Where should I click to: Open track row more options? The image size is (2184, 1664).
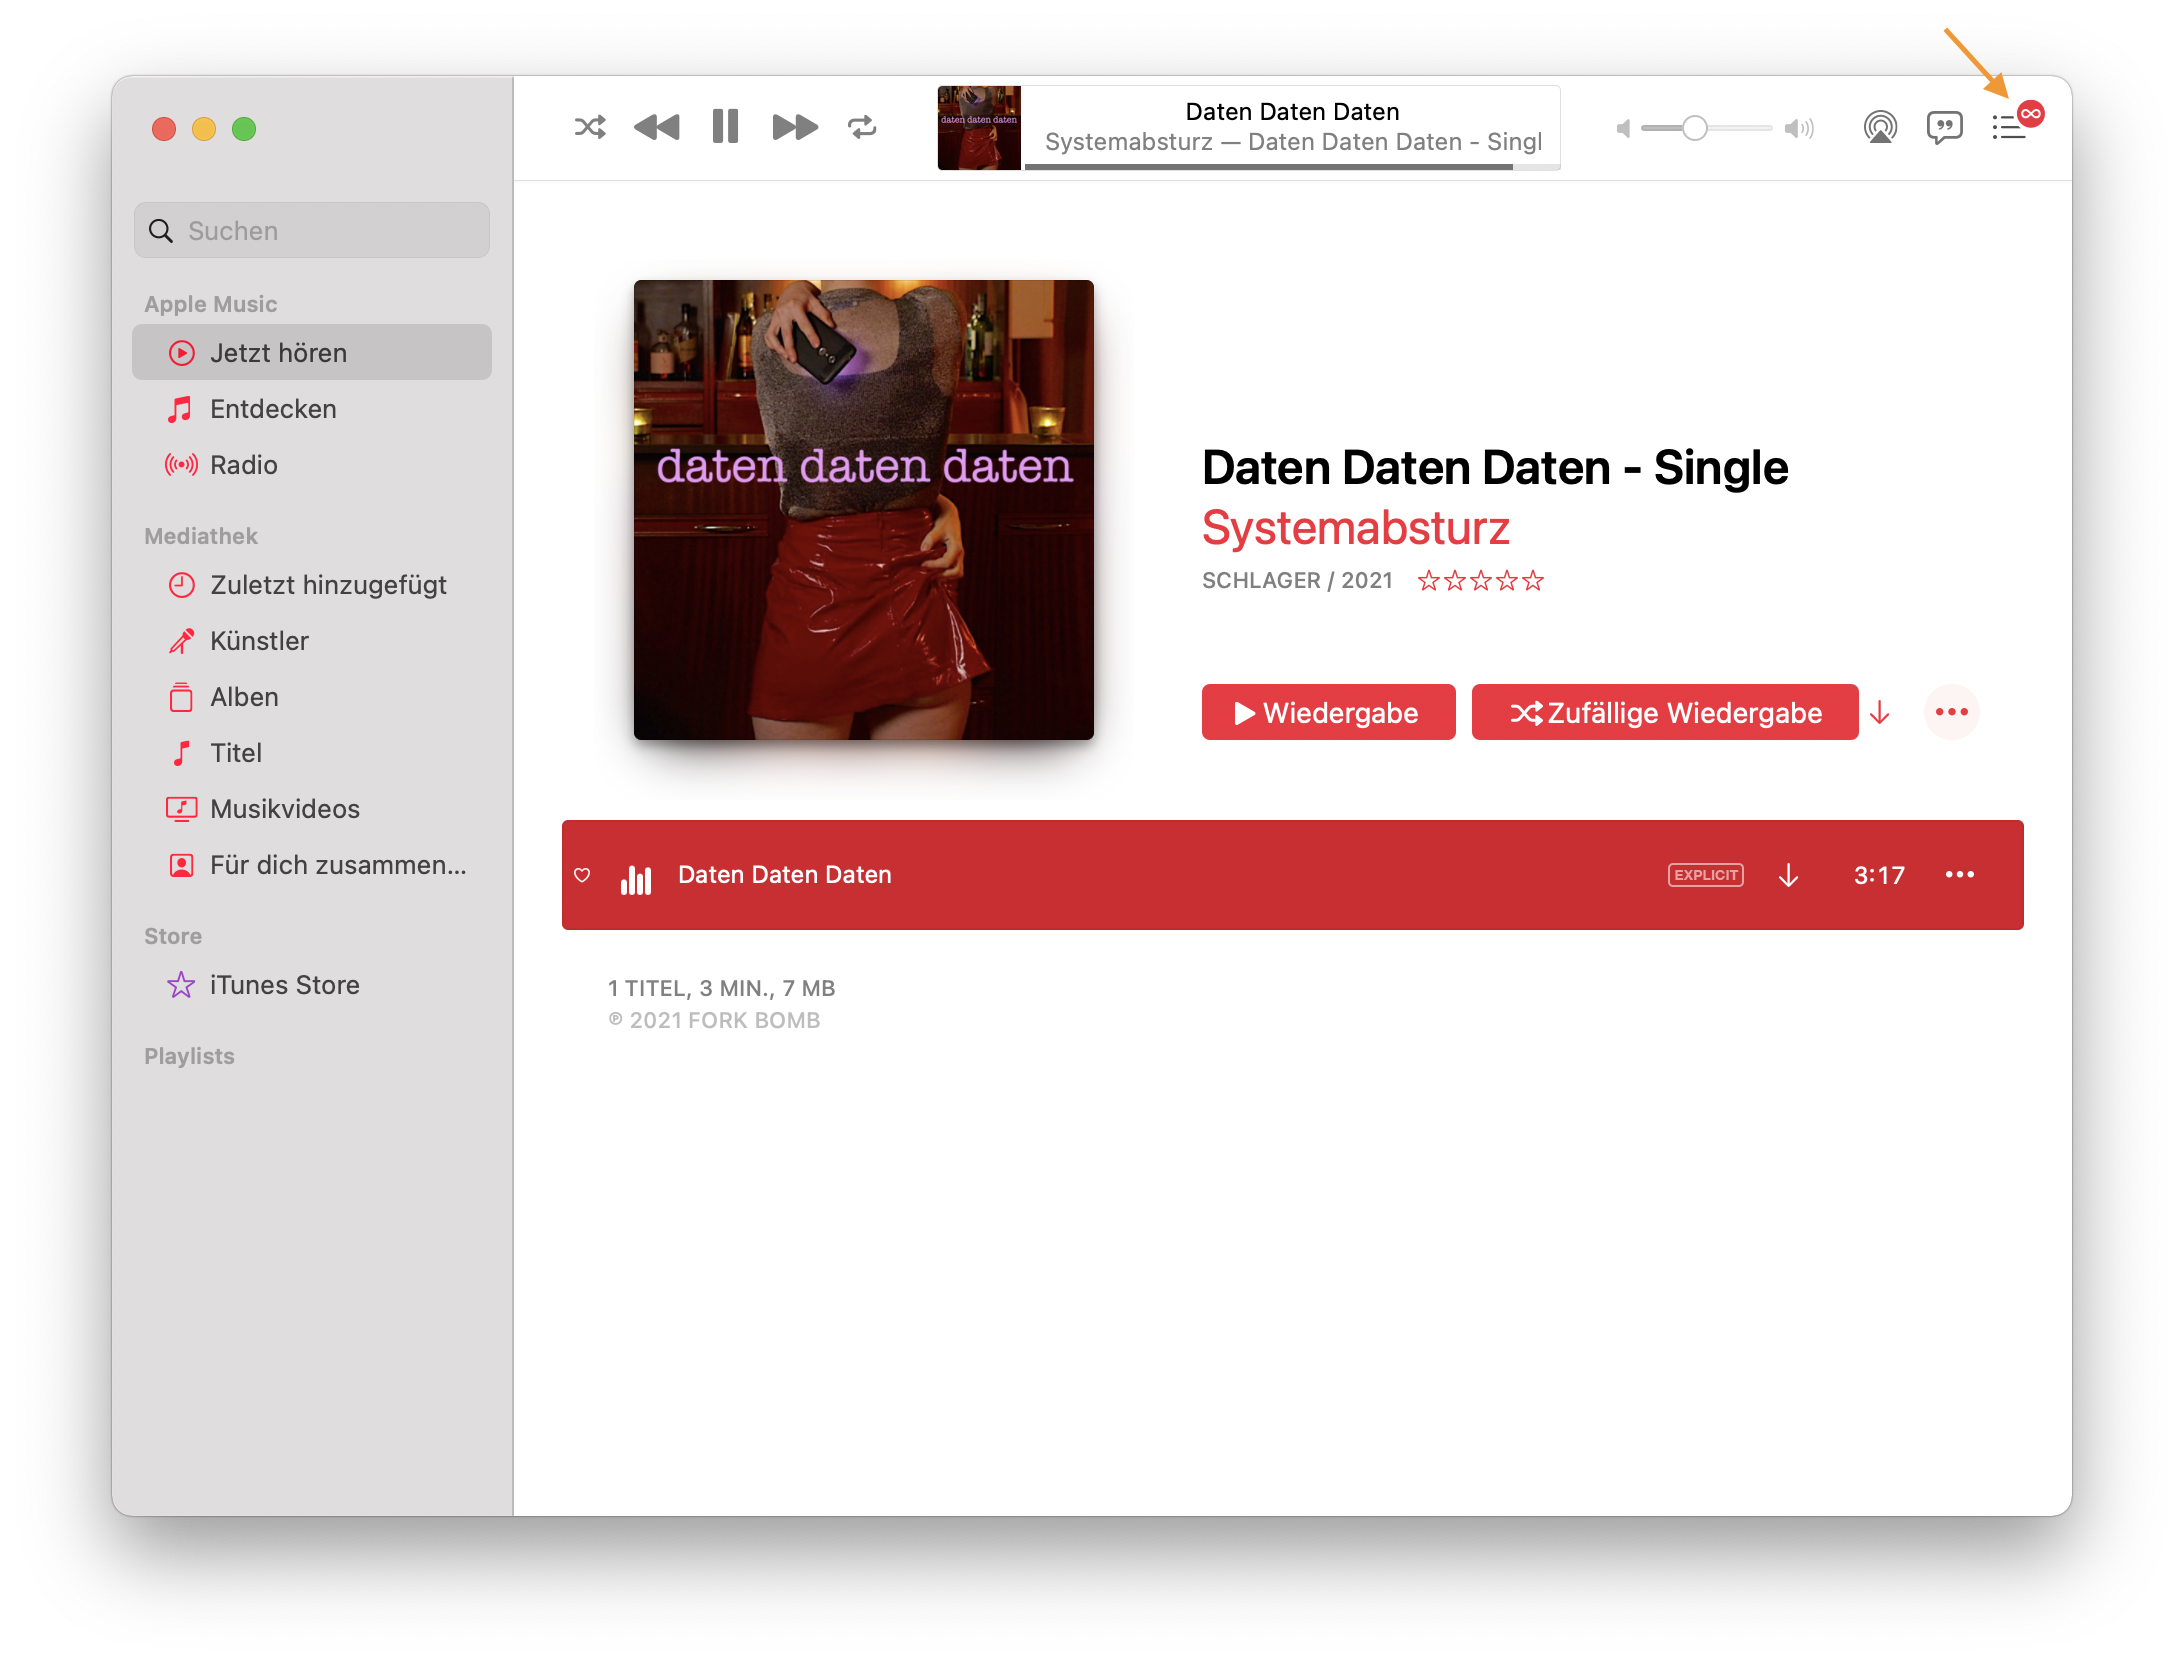1959,875
